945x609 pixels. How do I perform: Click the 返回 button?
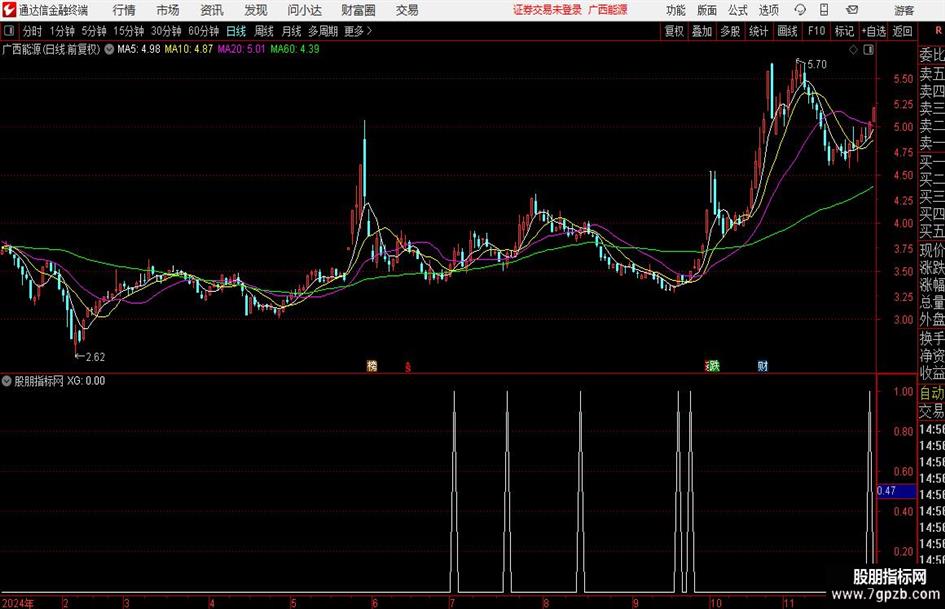[x=902, y=31]
